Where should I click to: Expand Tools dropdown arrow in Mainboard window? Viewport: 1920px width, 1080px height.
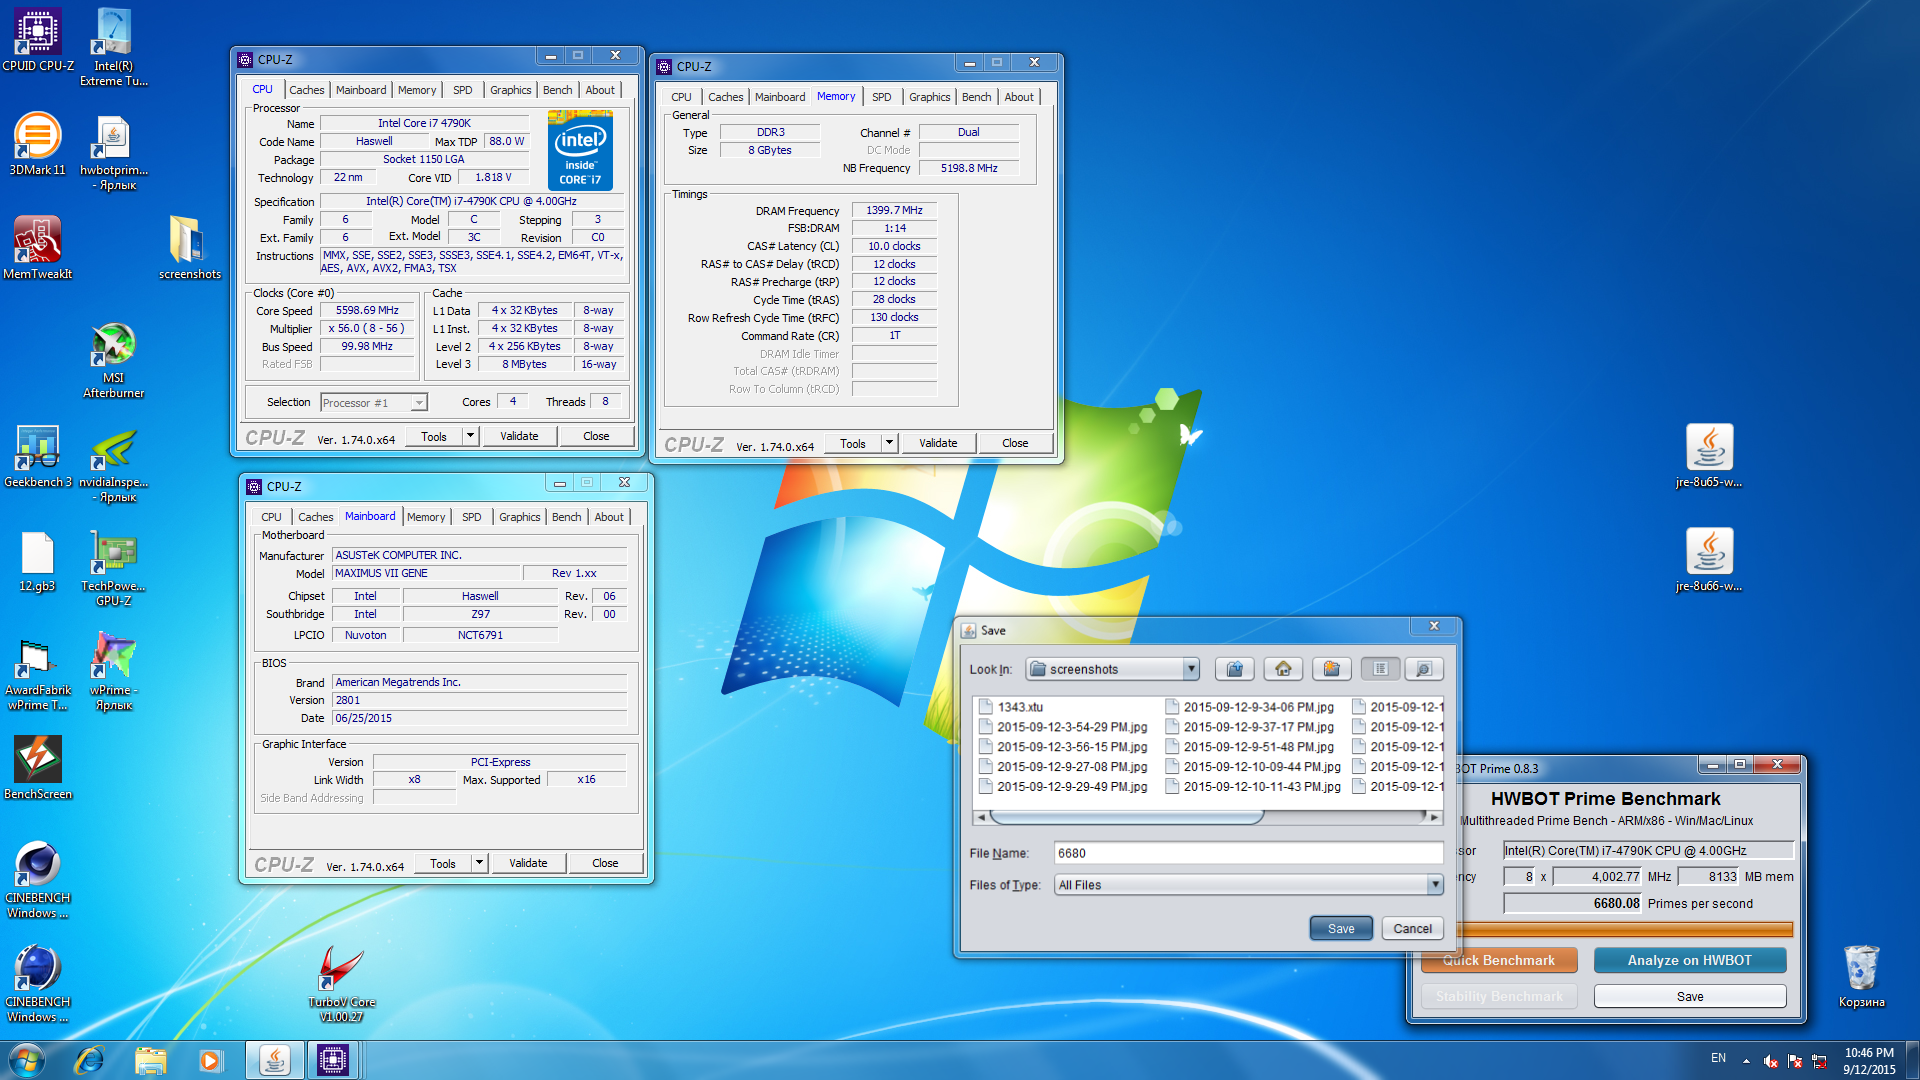tap(479, 863)
